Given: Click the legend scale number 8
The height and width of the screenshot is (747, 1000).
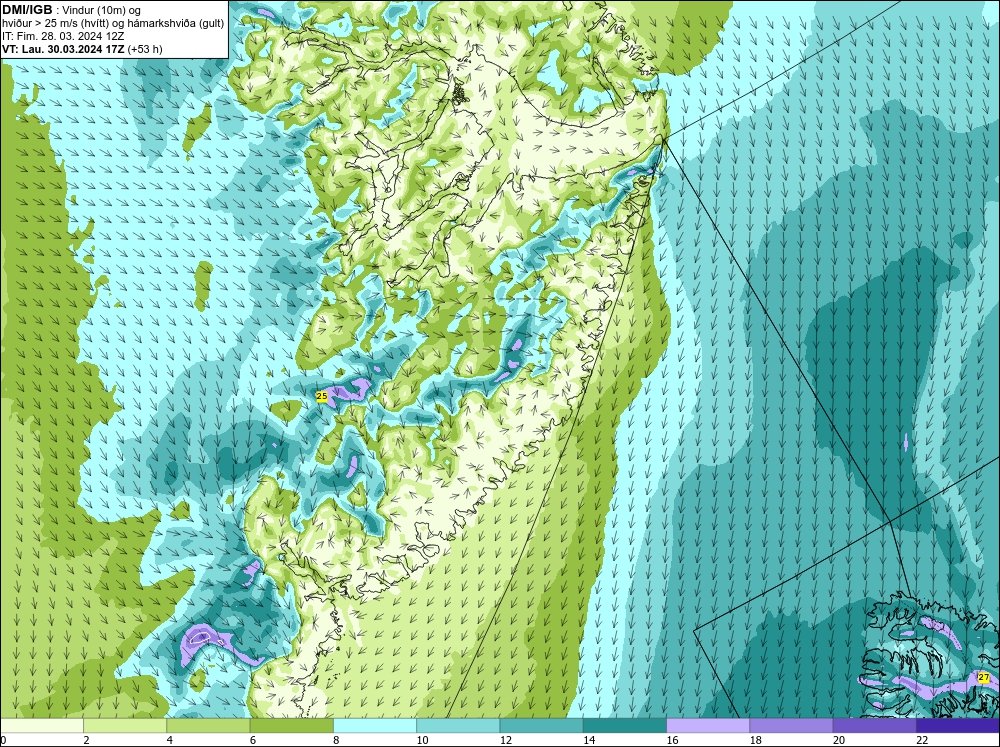Looking at the screenshot, I should pos(336,740).
